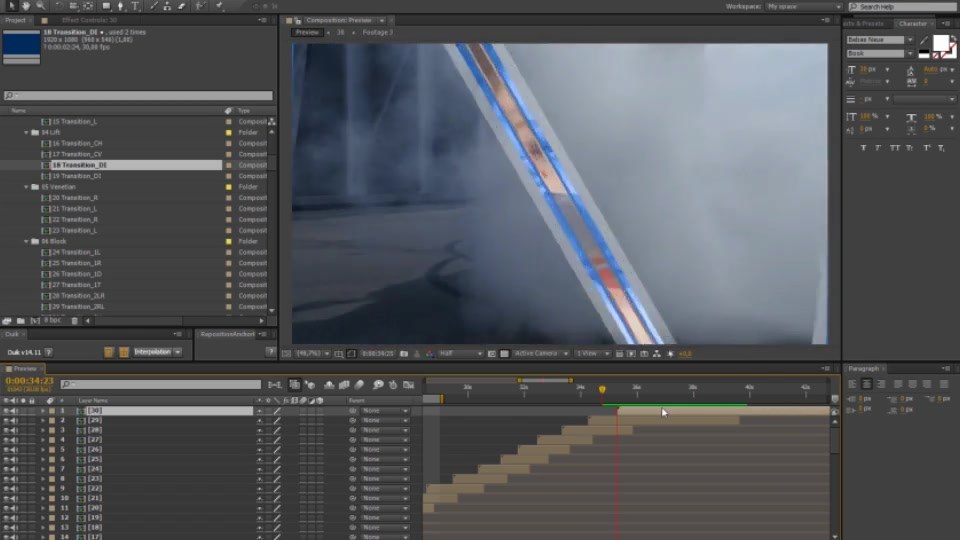The image size is (960, 540).
Task: Click the yellow current time indicator marker
Action: pyautogui.click(x=602, y=389)
